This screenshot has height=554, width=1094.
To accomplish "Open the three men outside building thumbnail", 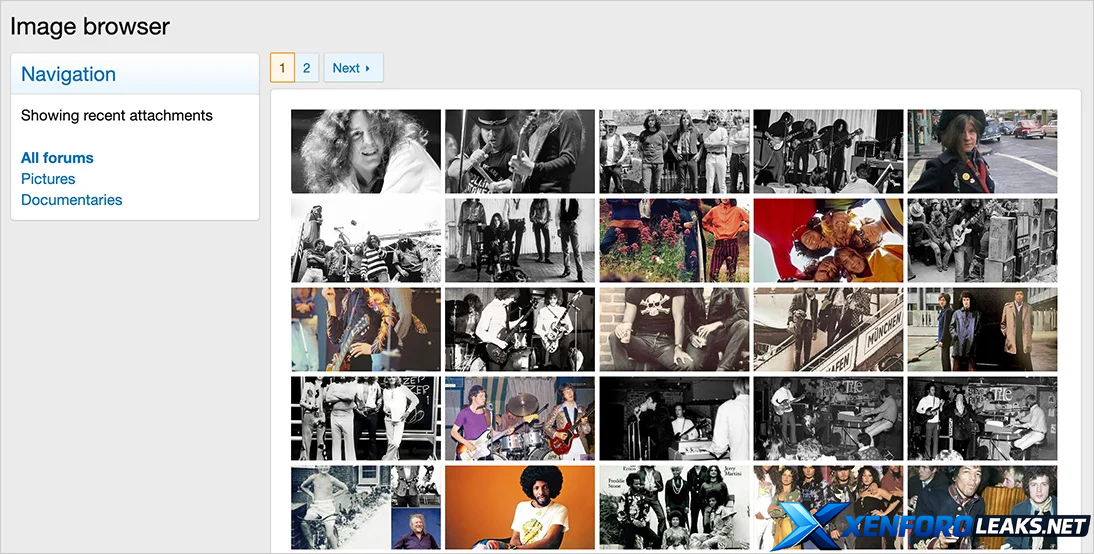I will (x=982, y=329).
